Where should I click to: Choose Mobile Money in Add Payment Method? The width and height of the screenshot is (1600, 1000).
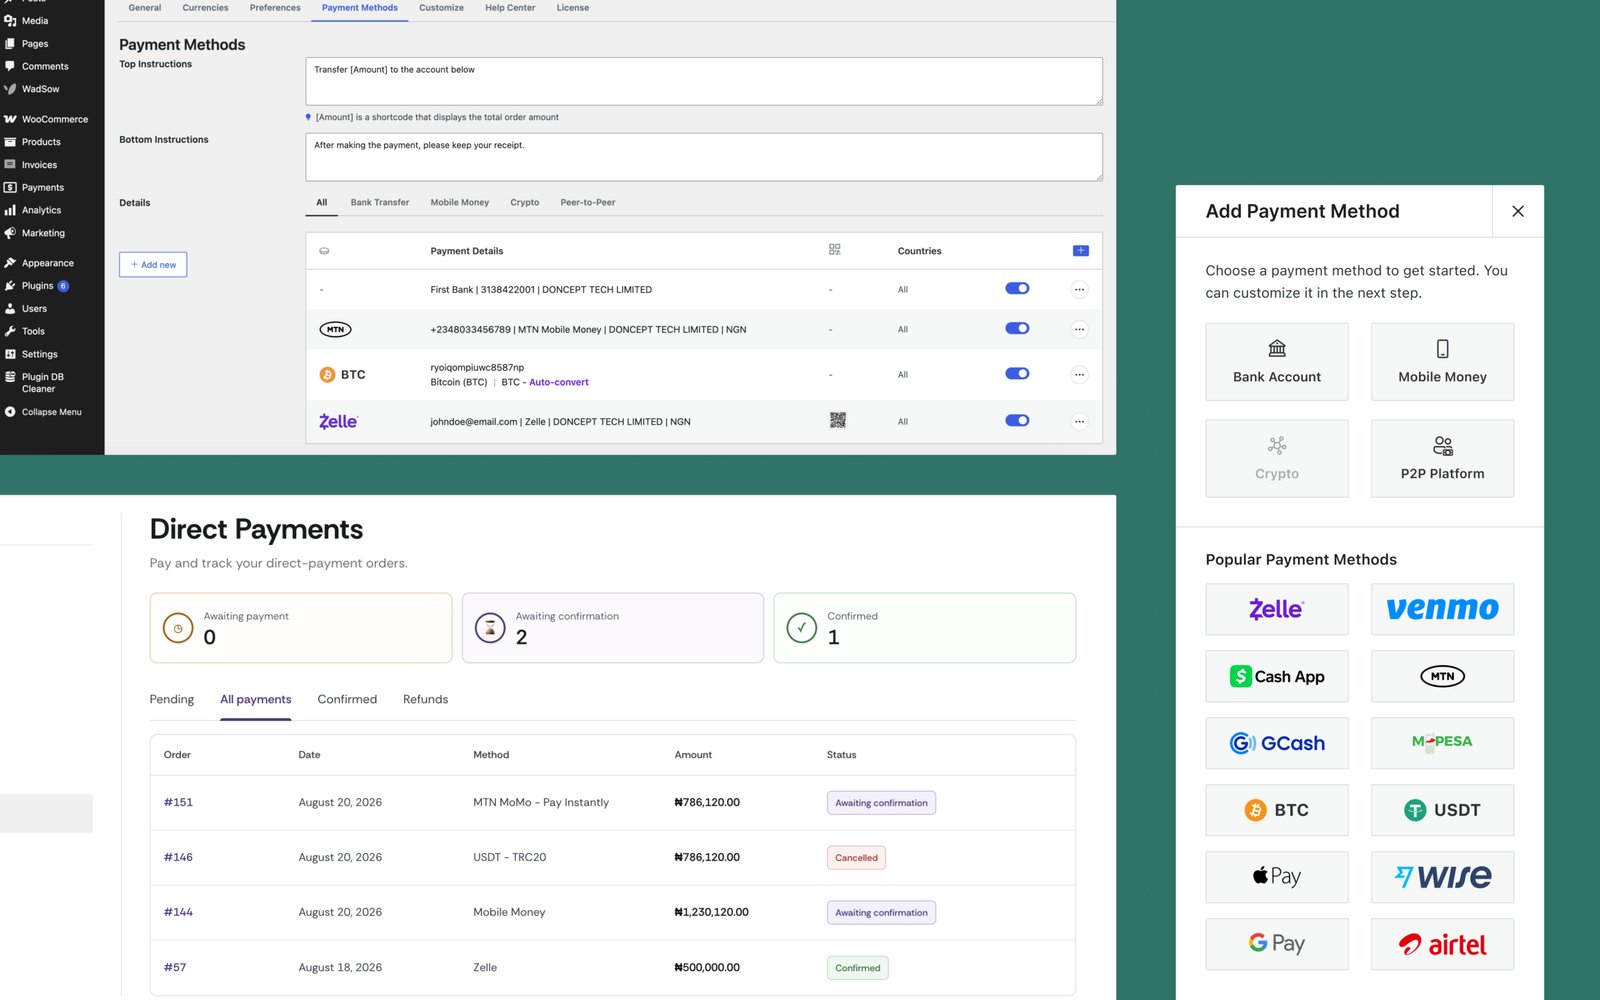pyautogui.click(x=1442, y=362)
